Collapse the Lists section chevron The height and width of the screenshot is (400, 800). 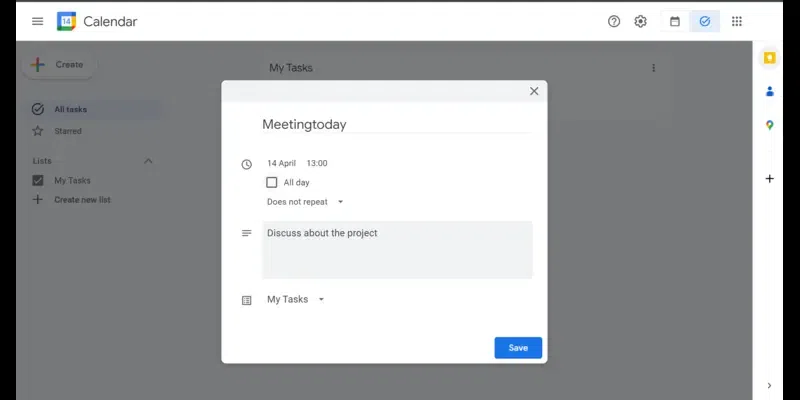point(148,161)
